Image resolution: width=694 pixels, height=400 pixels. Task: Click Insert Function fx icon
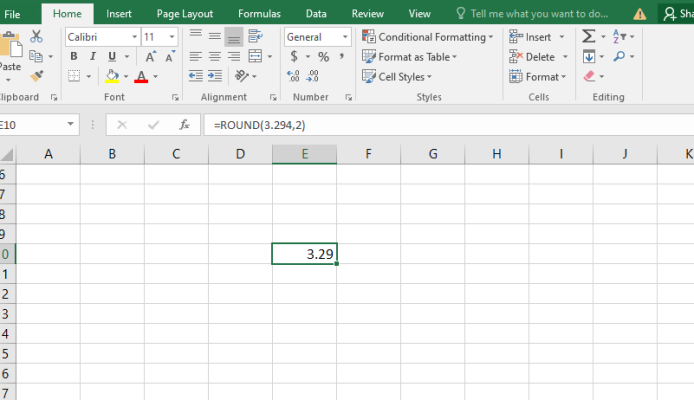pos(184,125)
